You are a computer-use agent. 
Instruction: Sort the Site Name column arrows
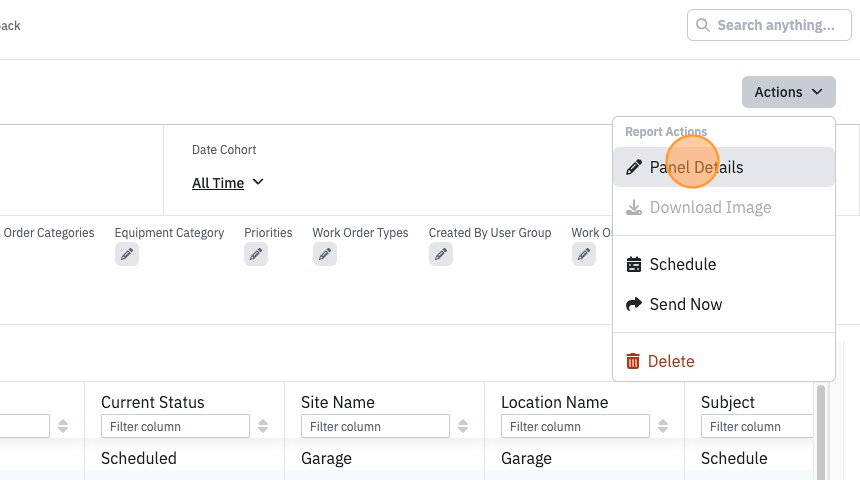tap(463, 426)
